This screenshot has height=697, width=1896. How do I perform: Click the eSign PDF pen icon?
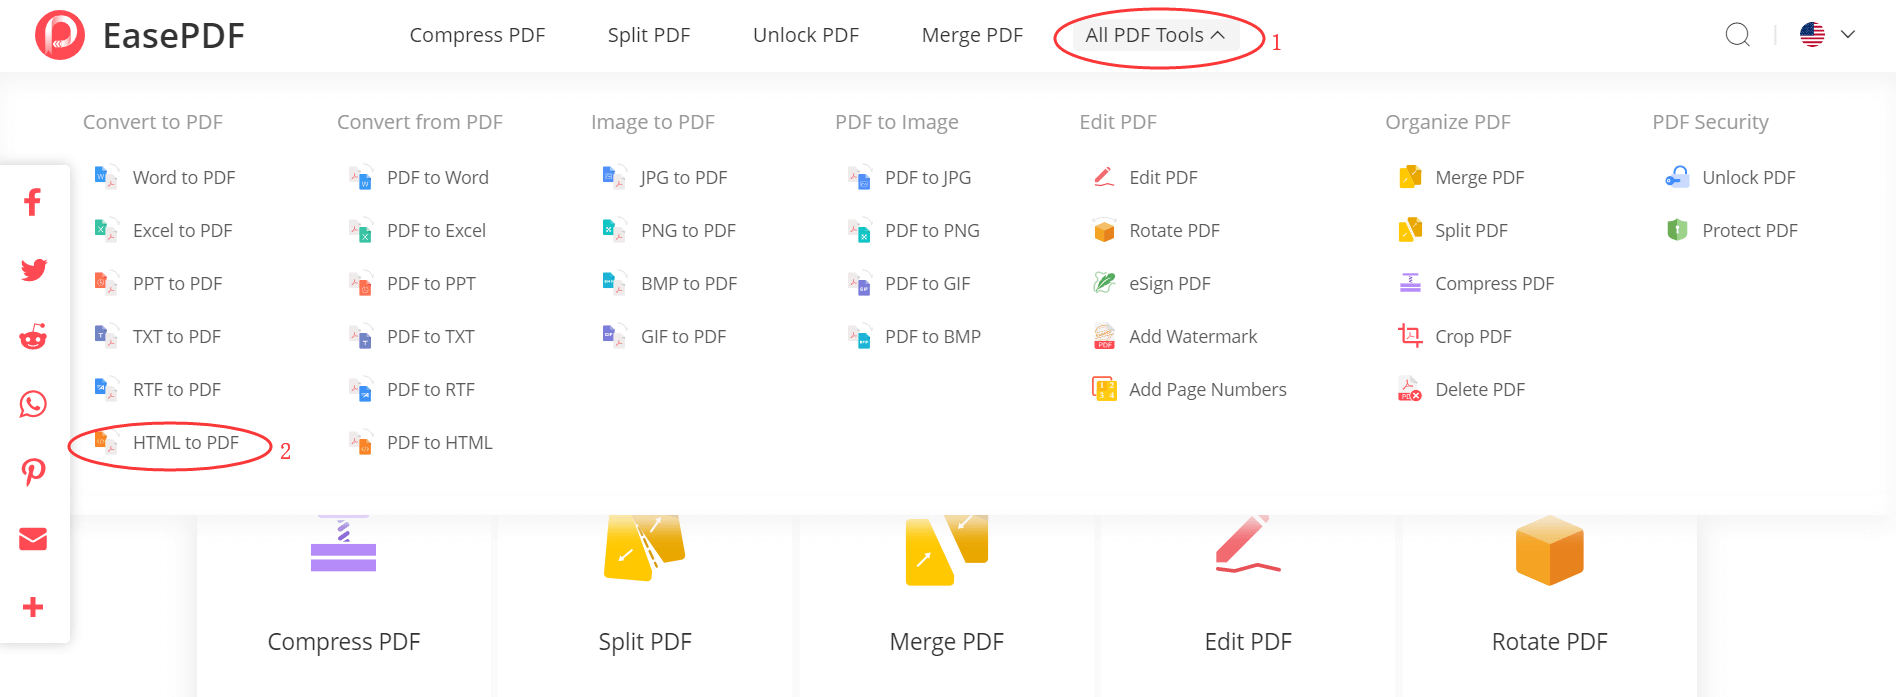[x=1104, y=283]
